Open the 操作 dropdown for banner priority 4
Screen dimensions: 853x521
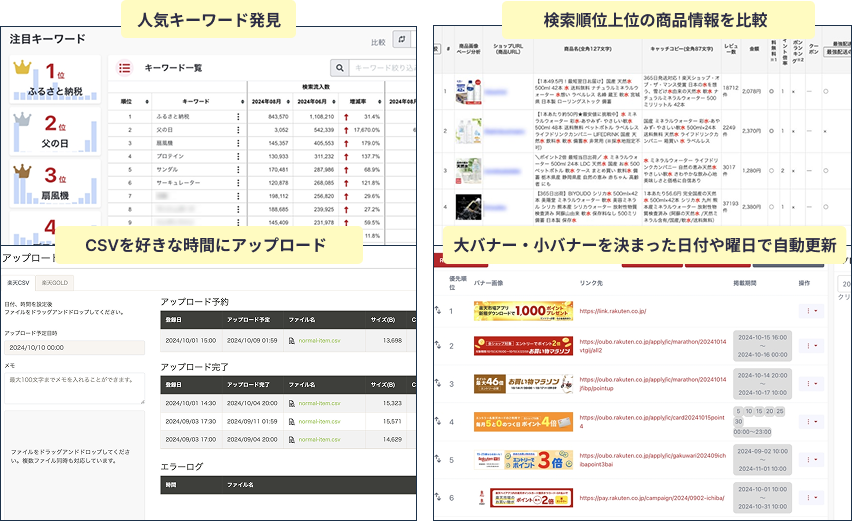point(811,421)
